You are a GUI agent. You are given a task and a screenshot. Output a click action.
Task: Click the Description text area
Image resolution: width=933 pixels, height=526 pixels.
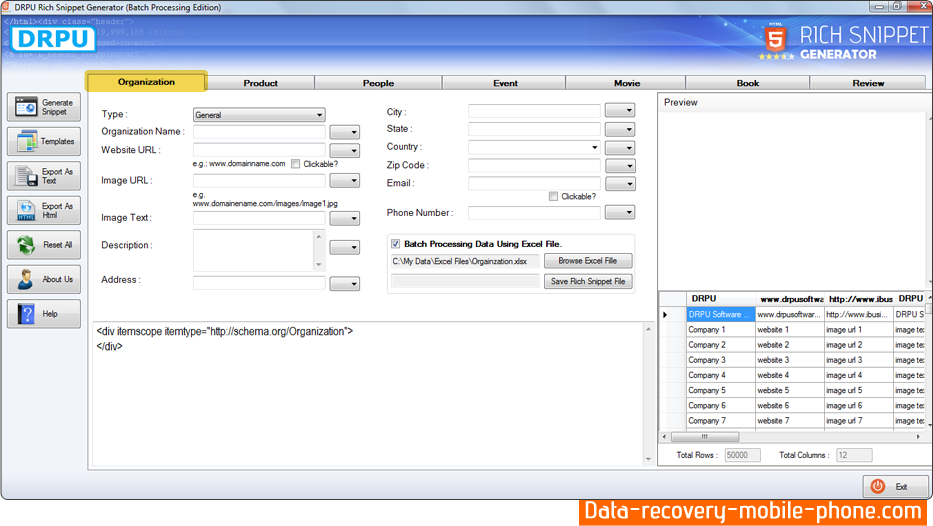tap(254, 250)
